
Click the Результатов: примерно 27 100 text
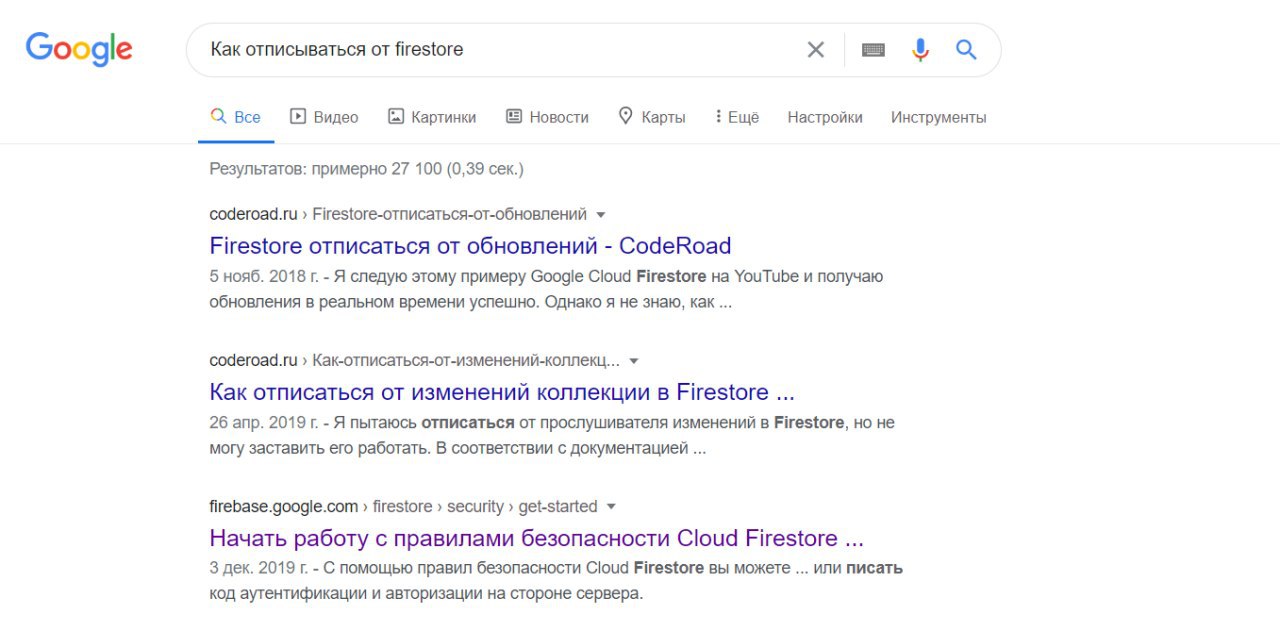coord(366,169)
